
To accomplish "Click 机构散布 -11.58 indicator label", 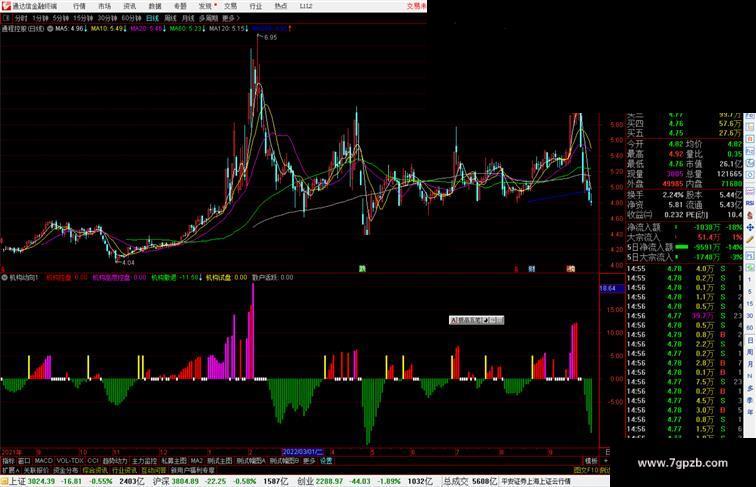I will click(176, 278).
